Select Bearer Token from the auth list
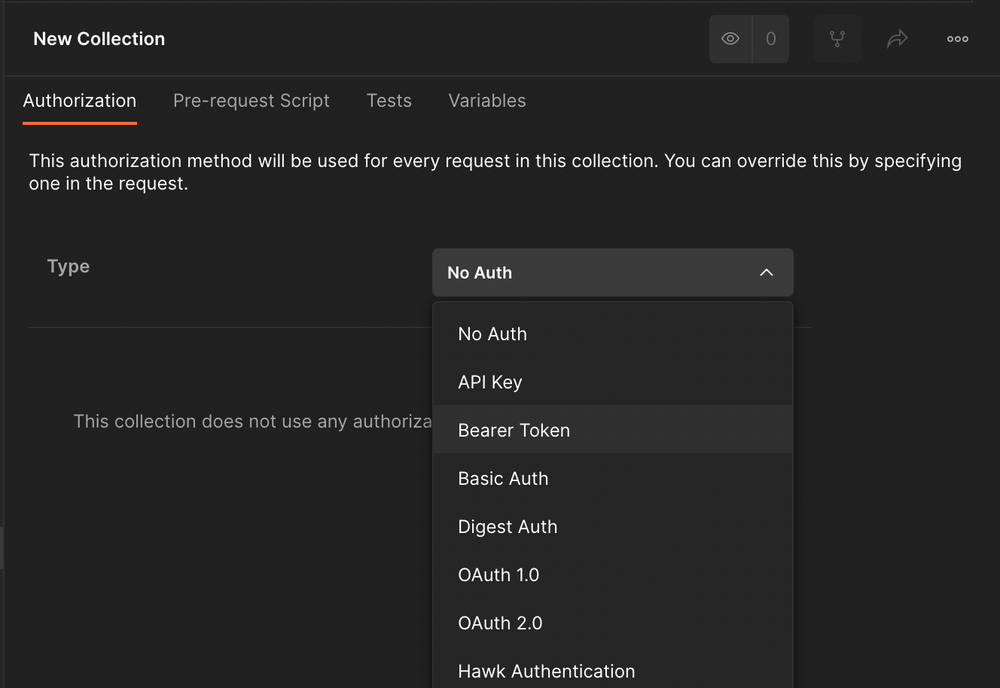This screenshot has height=688, width=1000. [514, 430]
